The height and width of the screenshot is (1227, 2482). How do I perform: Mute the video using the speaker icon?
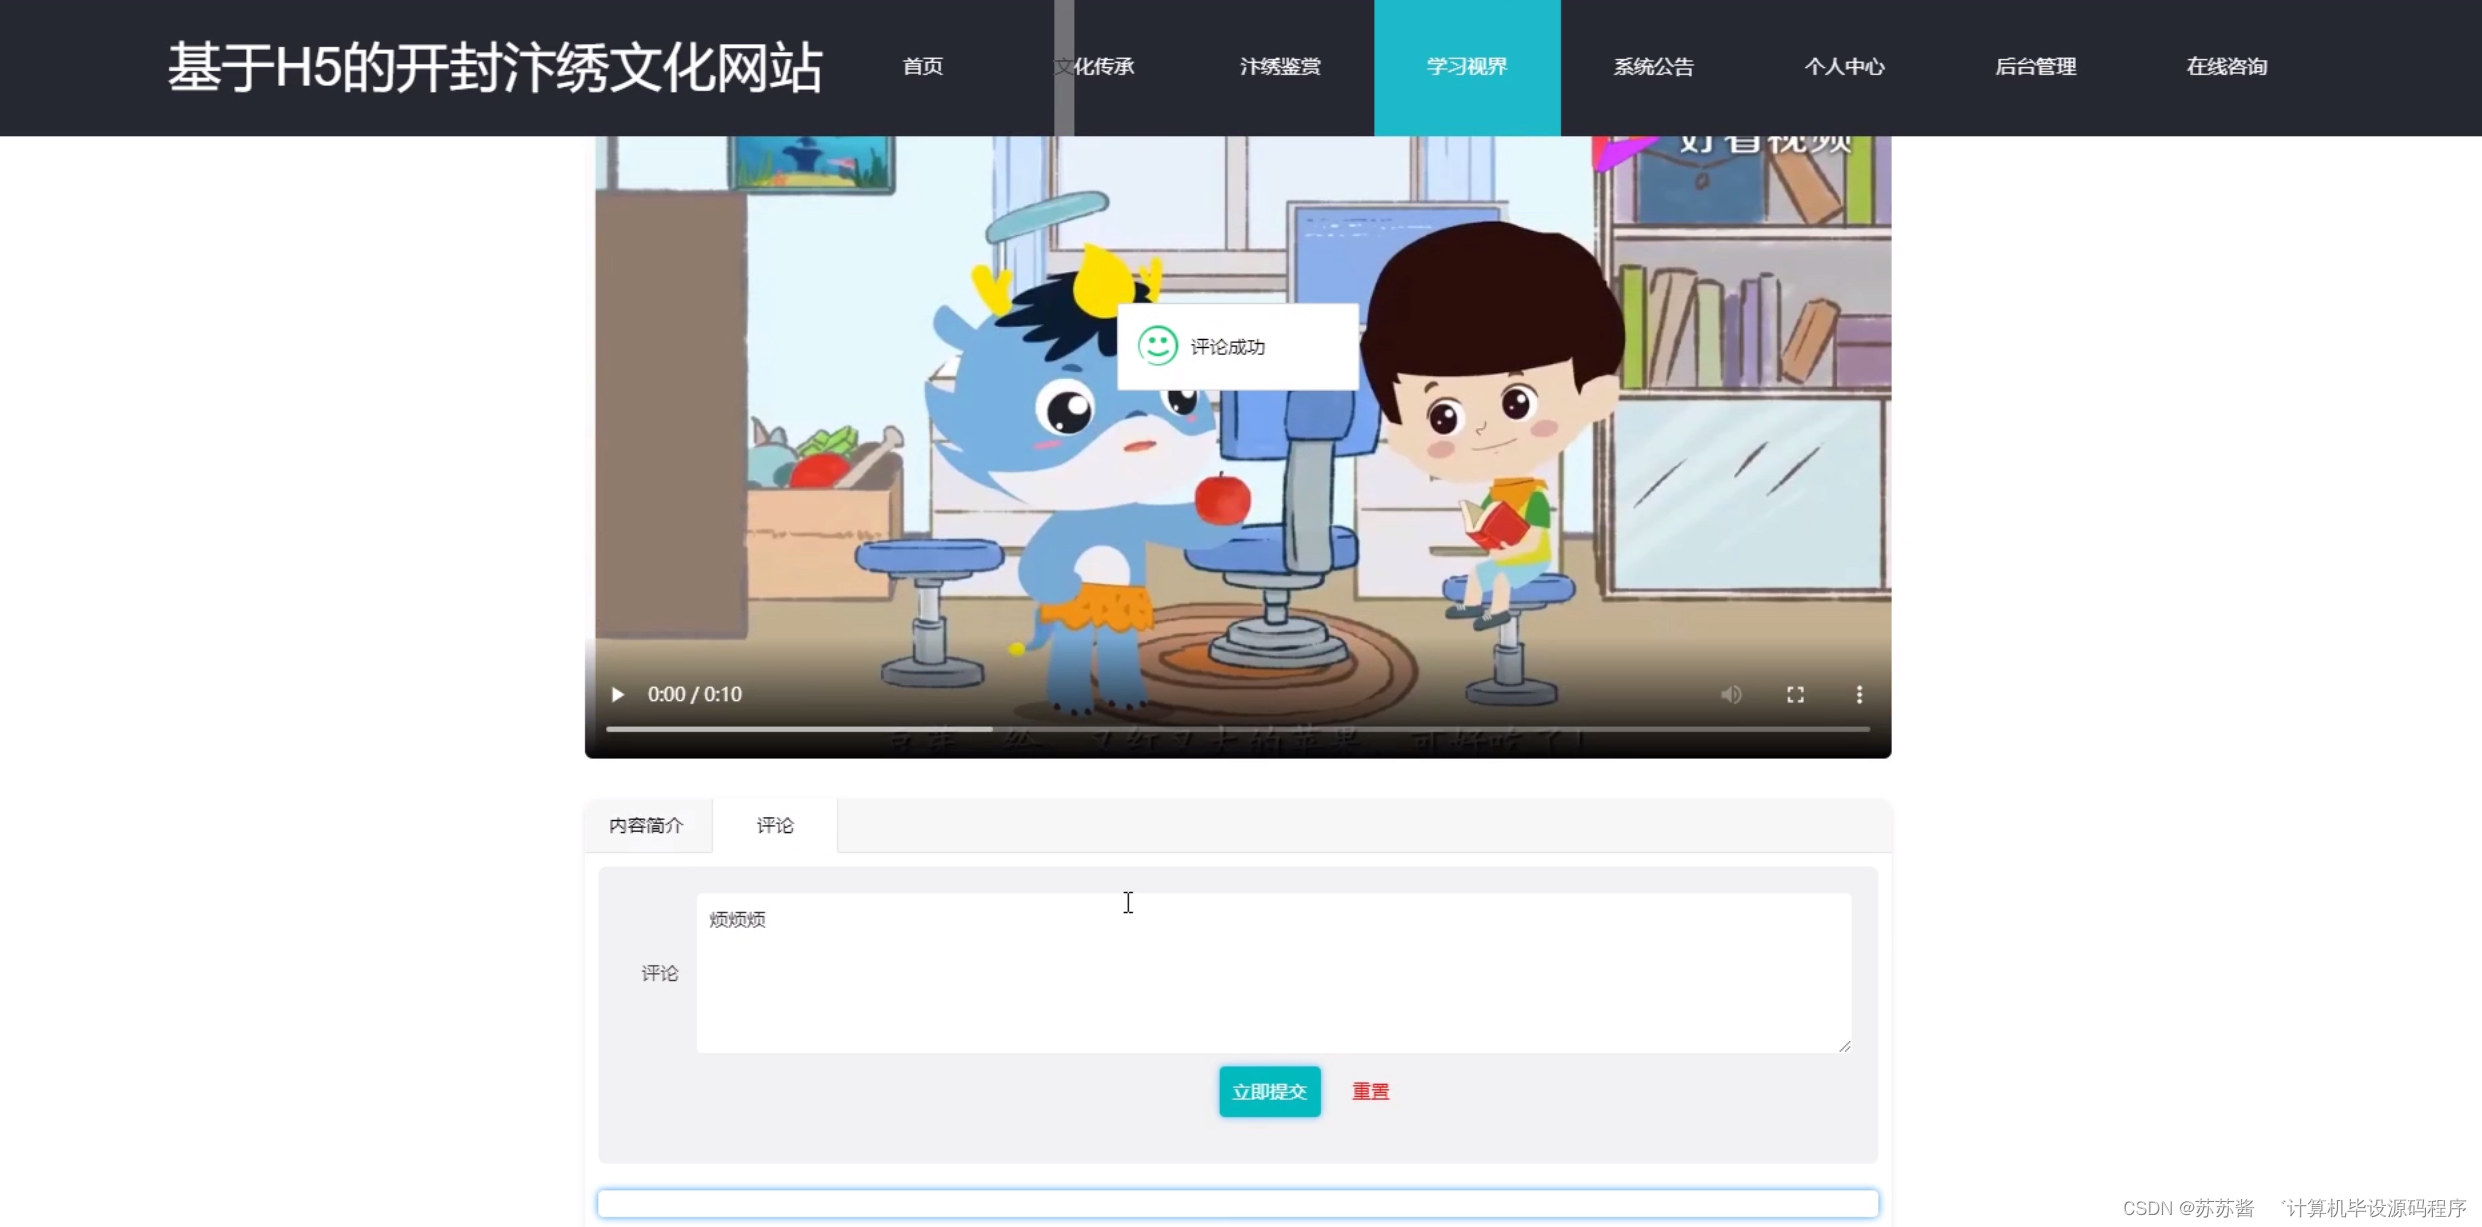1731,694
